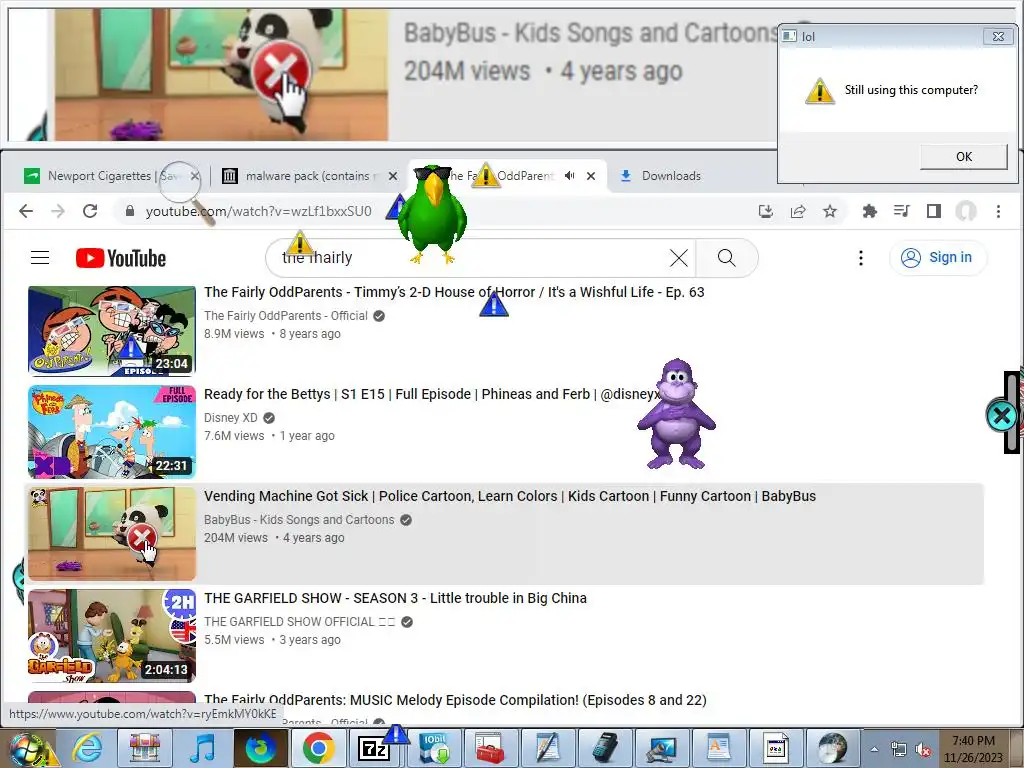Click the YouTube search magnifier button
The image size is (1024, 768).
click(x=726, y=257)
